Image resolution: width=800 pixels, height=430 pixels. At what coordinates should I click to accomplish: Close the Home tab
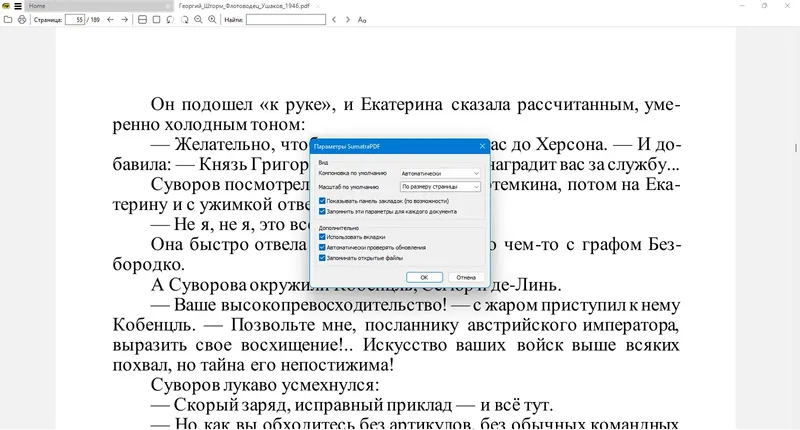(168, 6)
